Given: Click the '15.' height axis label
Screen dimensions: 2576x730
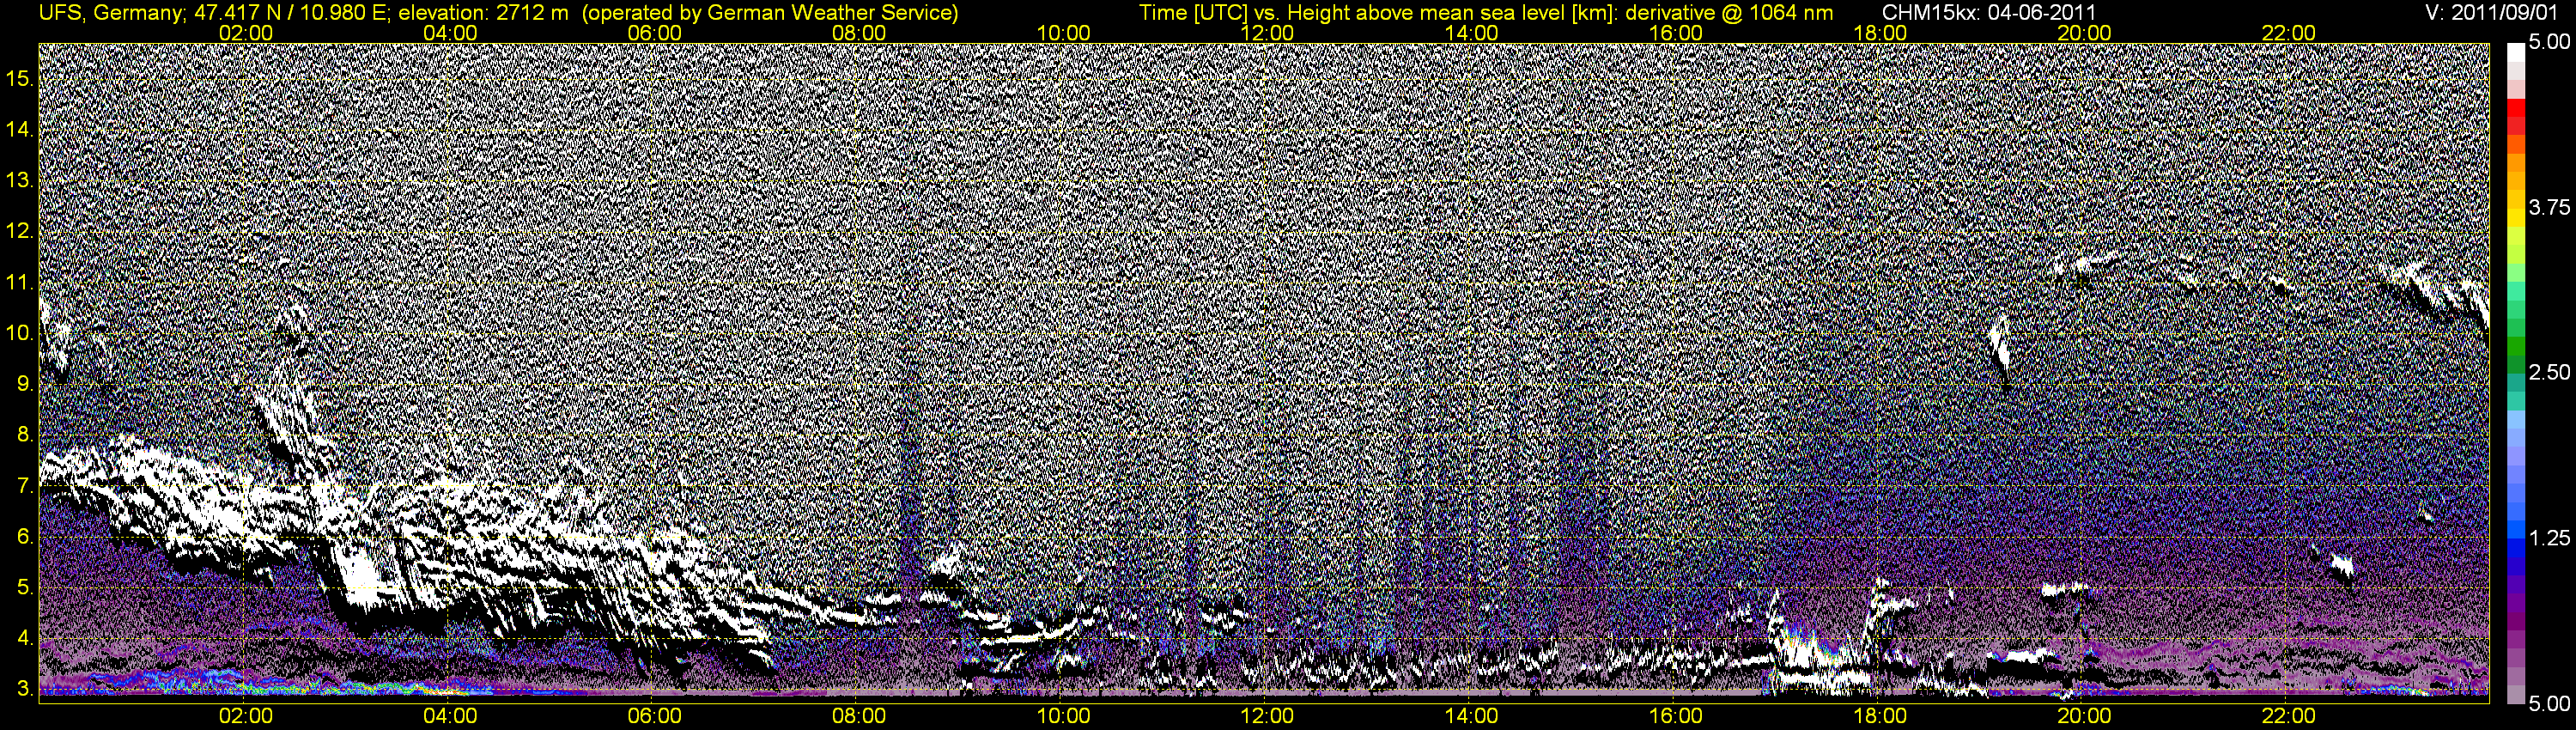Looking at the screenshot, I should pyautogui.click(x=20, y=78).
